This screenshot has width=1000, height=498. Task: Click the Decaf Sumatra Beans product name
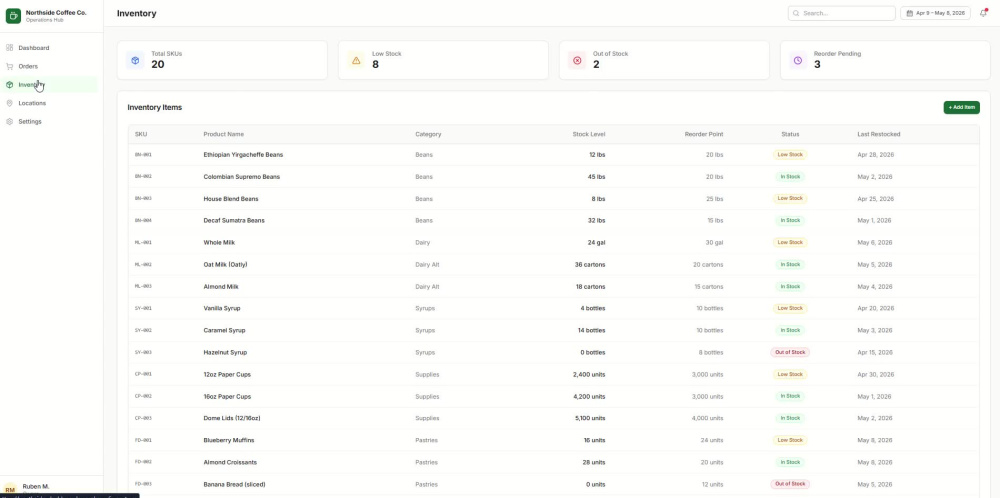[234, 221]
